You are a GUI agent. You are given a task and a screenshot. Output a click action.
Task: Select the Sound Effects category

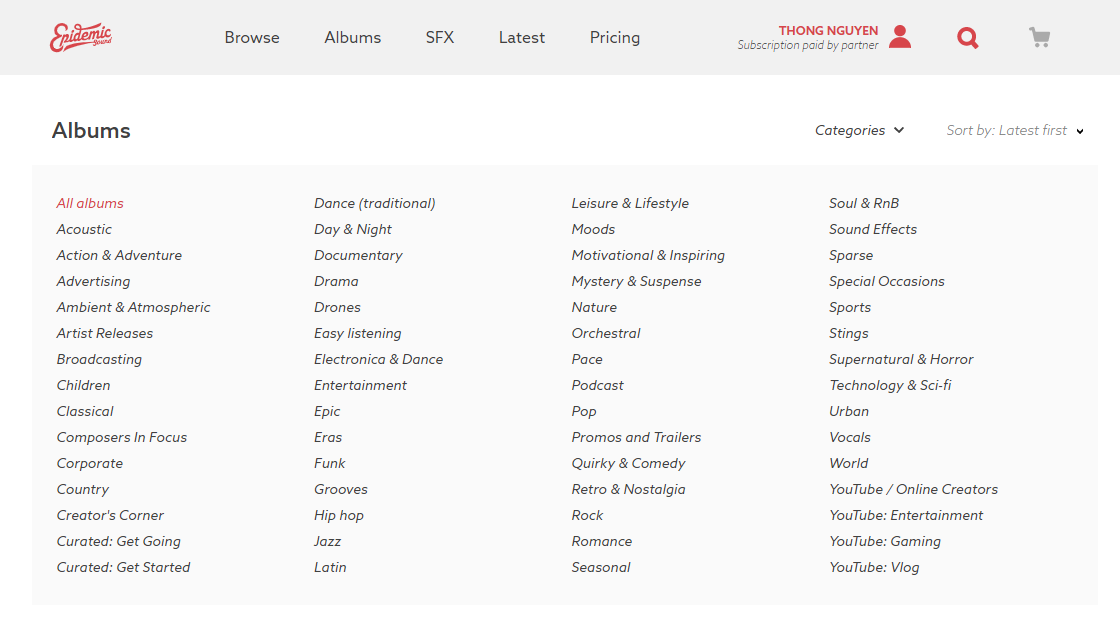pos(873,229)
